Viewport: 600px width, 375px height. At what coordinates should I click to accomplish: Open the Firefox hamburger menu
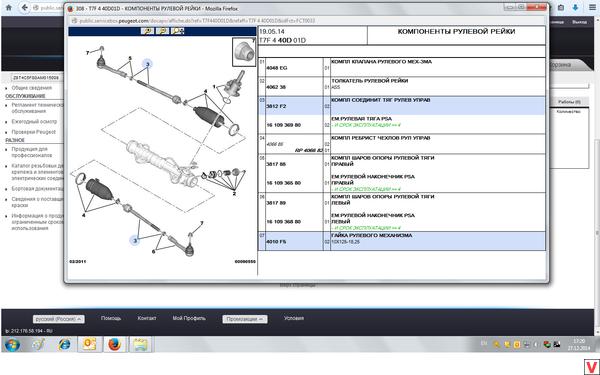coord(592,7)
